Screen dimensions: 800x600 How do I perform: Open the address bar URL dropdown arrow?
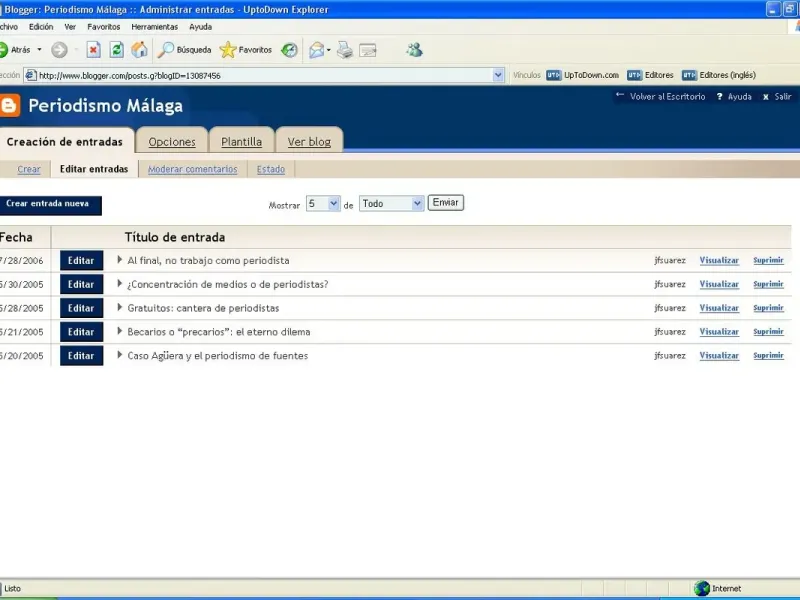click(498, 75)
